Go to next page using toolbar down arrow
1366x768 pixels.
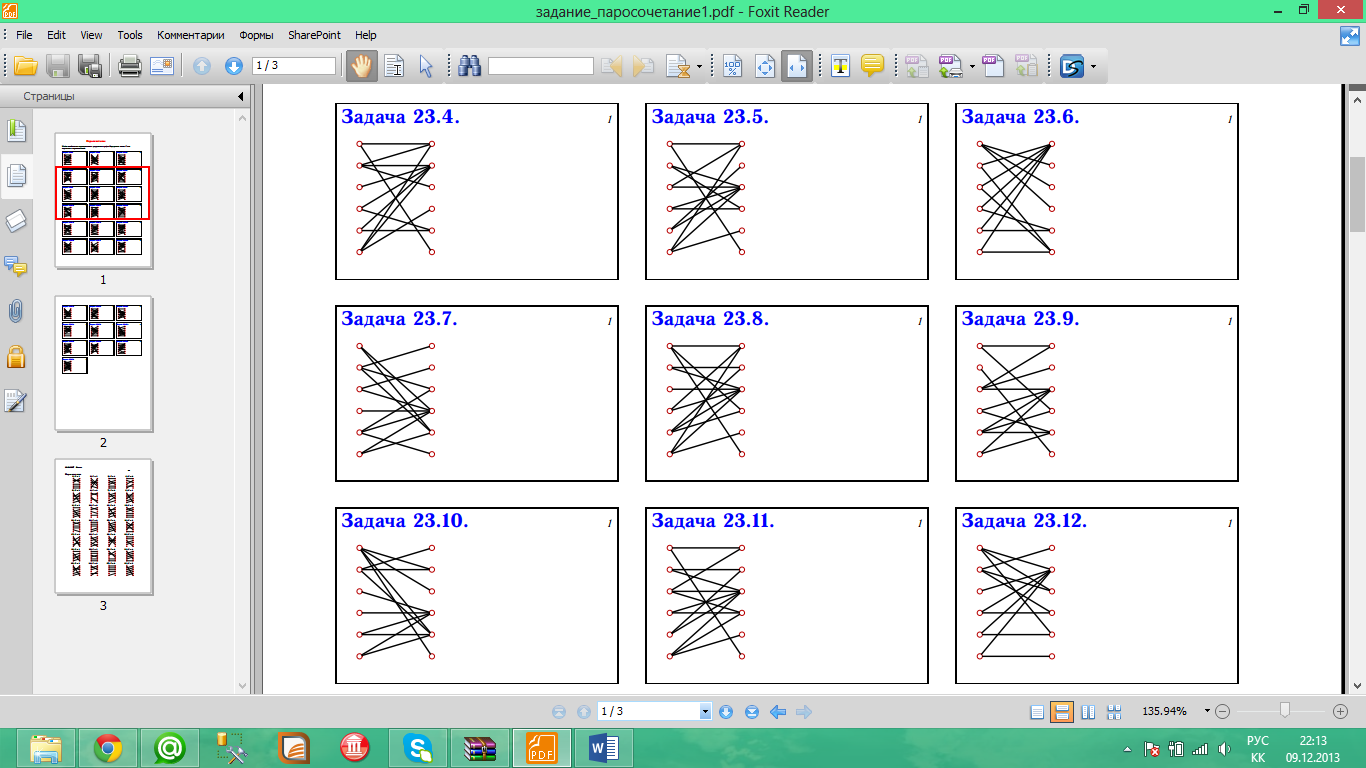tap(234, 67)
